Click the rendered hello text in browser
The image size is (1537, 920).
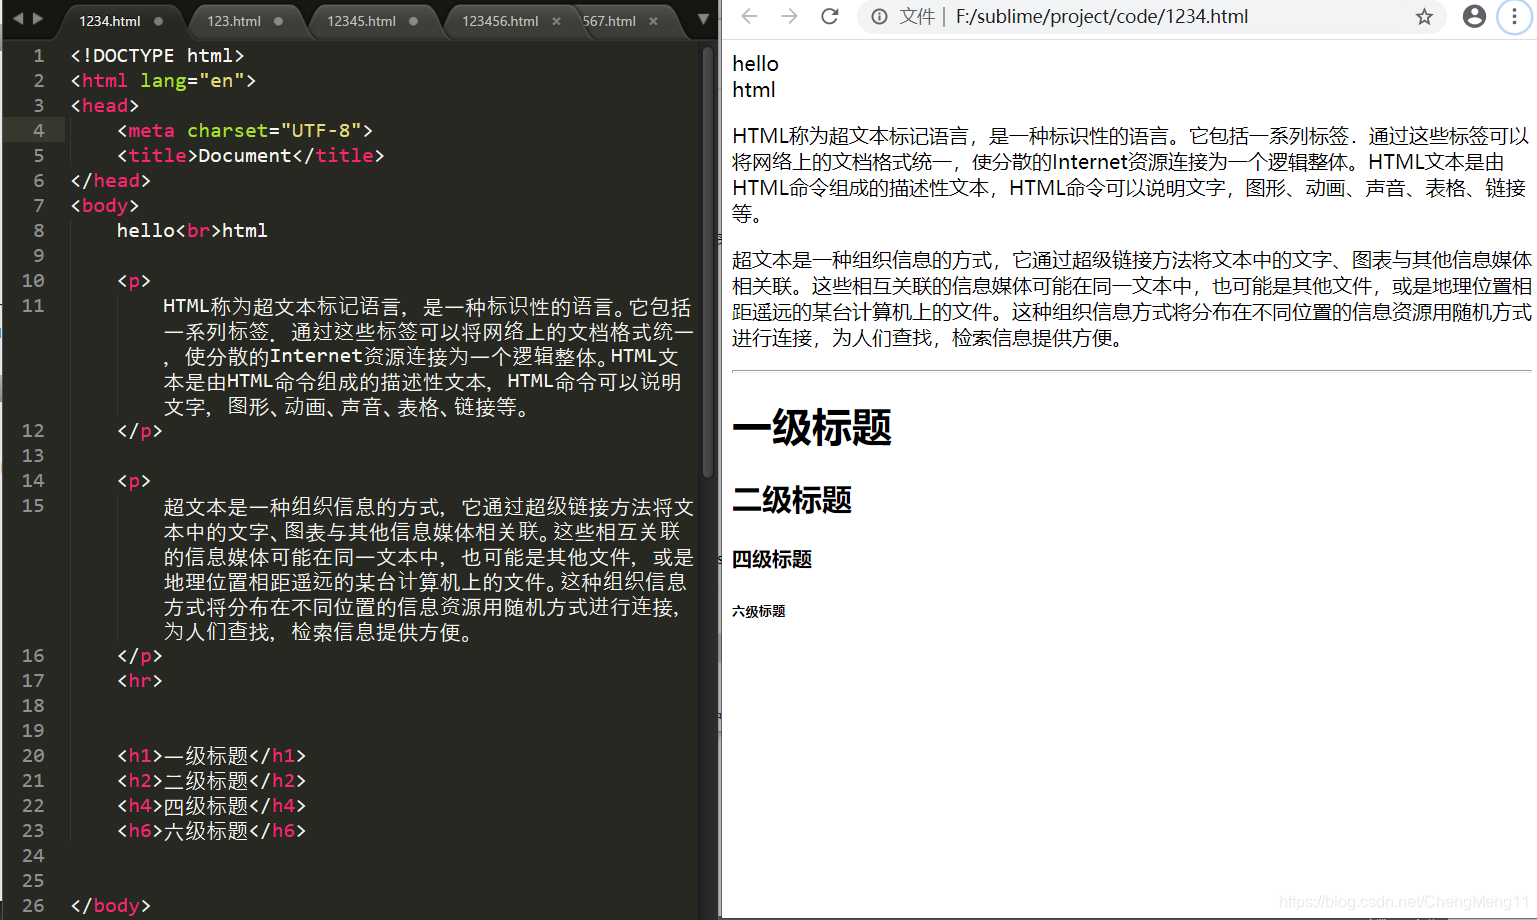[x=755, y=64]
